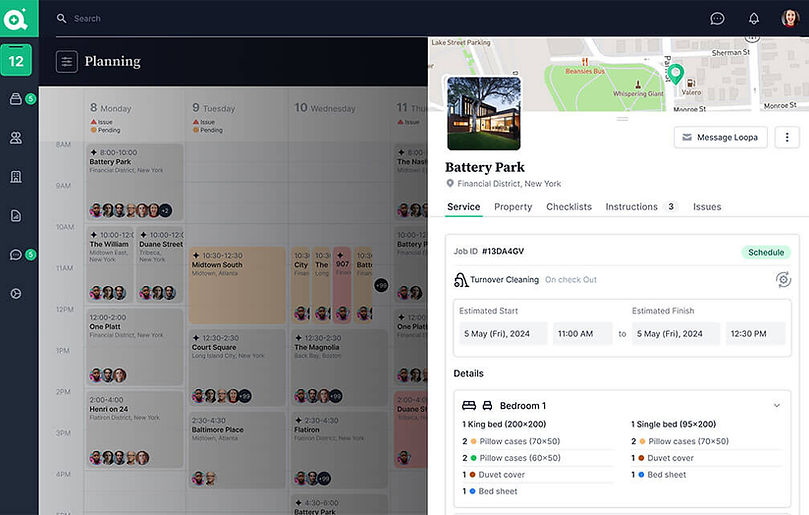
Task: Open the team members sidebar icon
Action: pos(16,138)
